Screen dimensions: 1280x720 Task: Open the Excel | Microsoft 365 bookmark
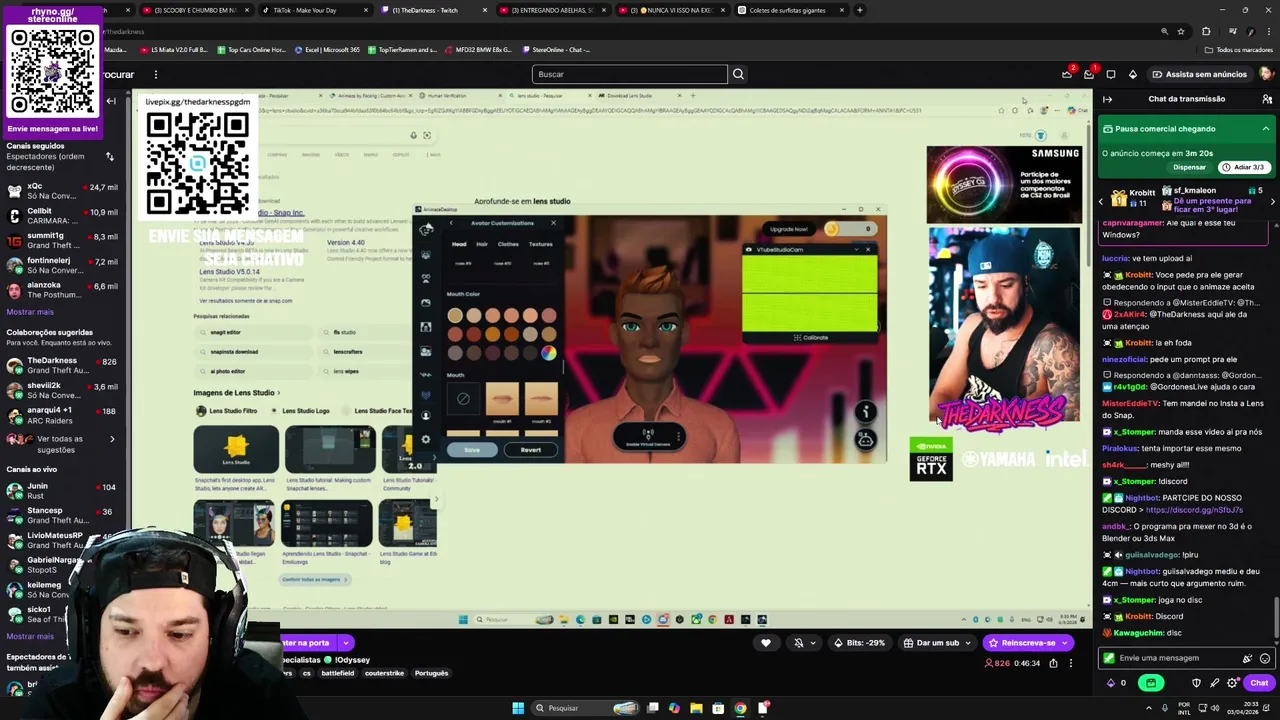coord(327,49)
